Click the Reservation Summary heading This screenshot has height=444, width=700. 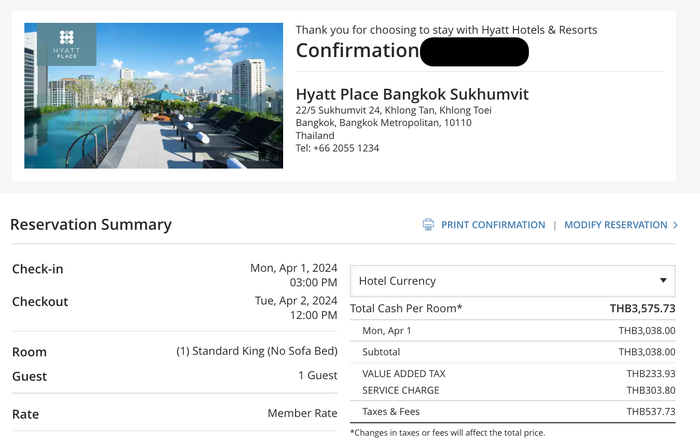(x=91, y=224)
